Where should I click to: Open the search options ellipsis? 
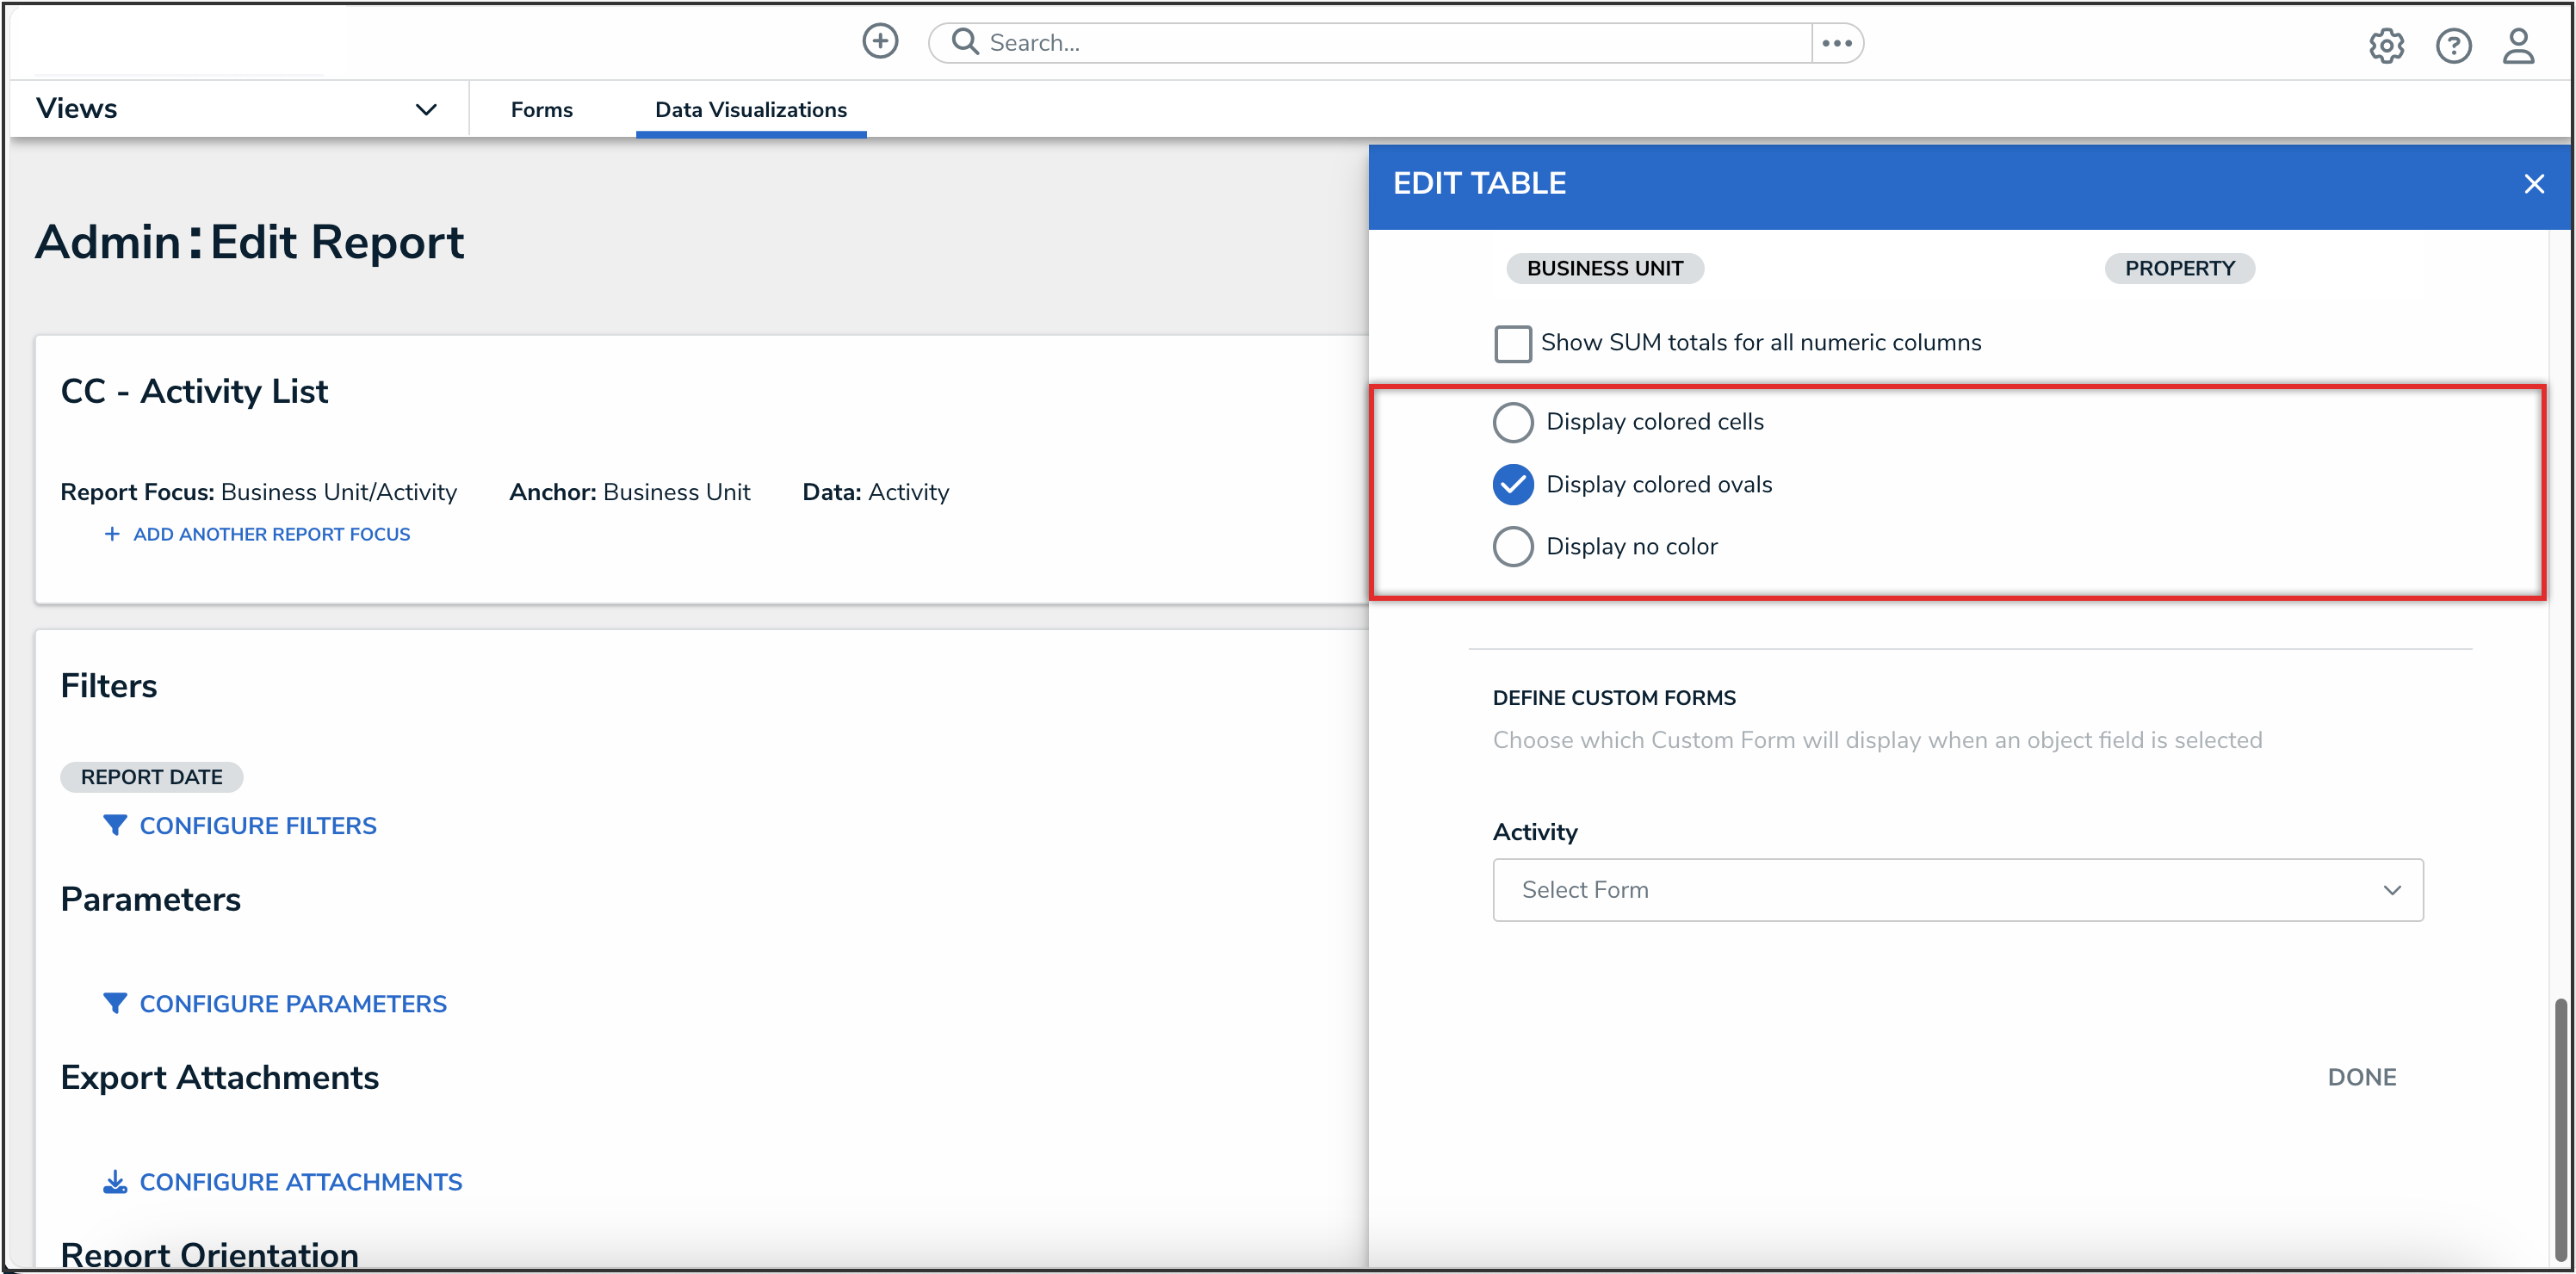[1837, 43]
